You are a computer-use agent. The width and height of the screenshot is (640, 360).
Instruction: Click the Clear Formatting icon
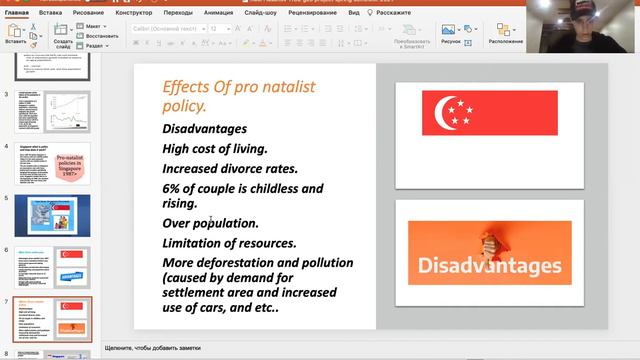click(267, 29)
